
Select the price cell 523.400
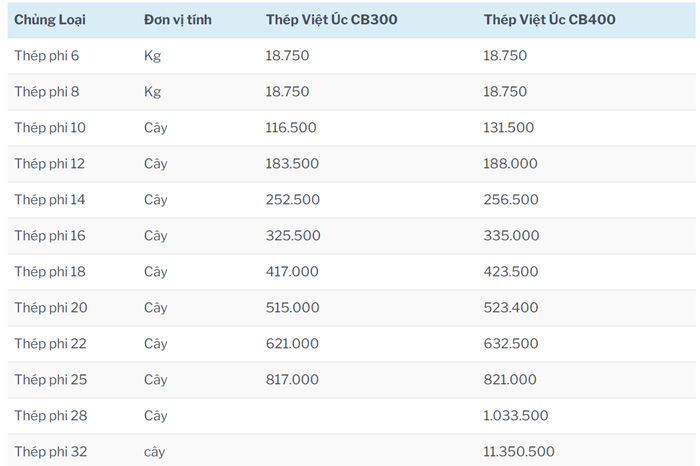tap(511, 308)
